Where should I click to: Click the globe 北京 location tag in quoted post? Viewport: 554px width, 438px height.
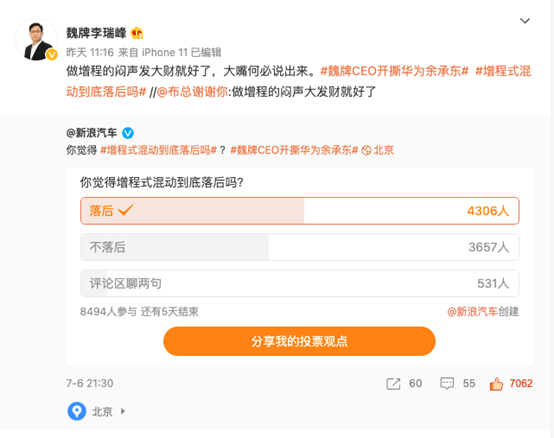(378, 150)
